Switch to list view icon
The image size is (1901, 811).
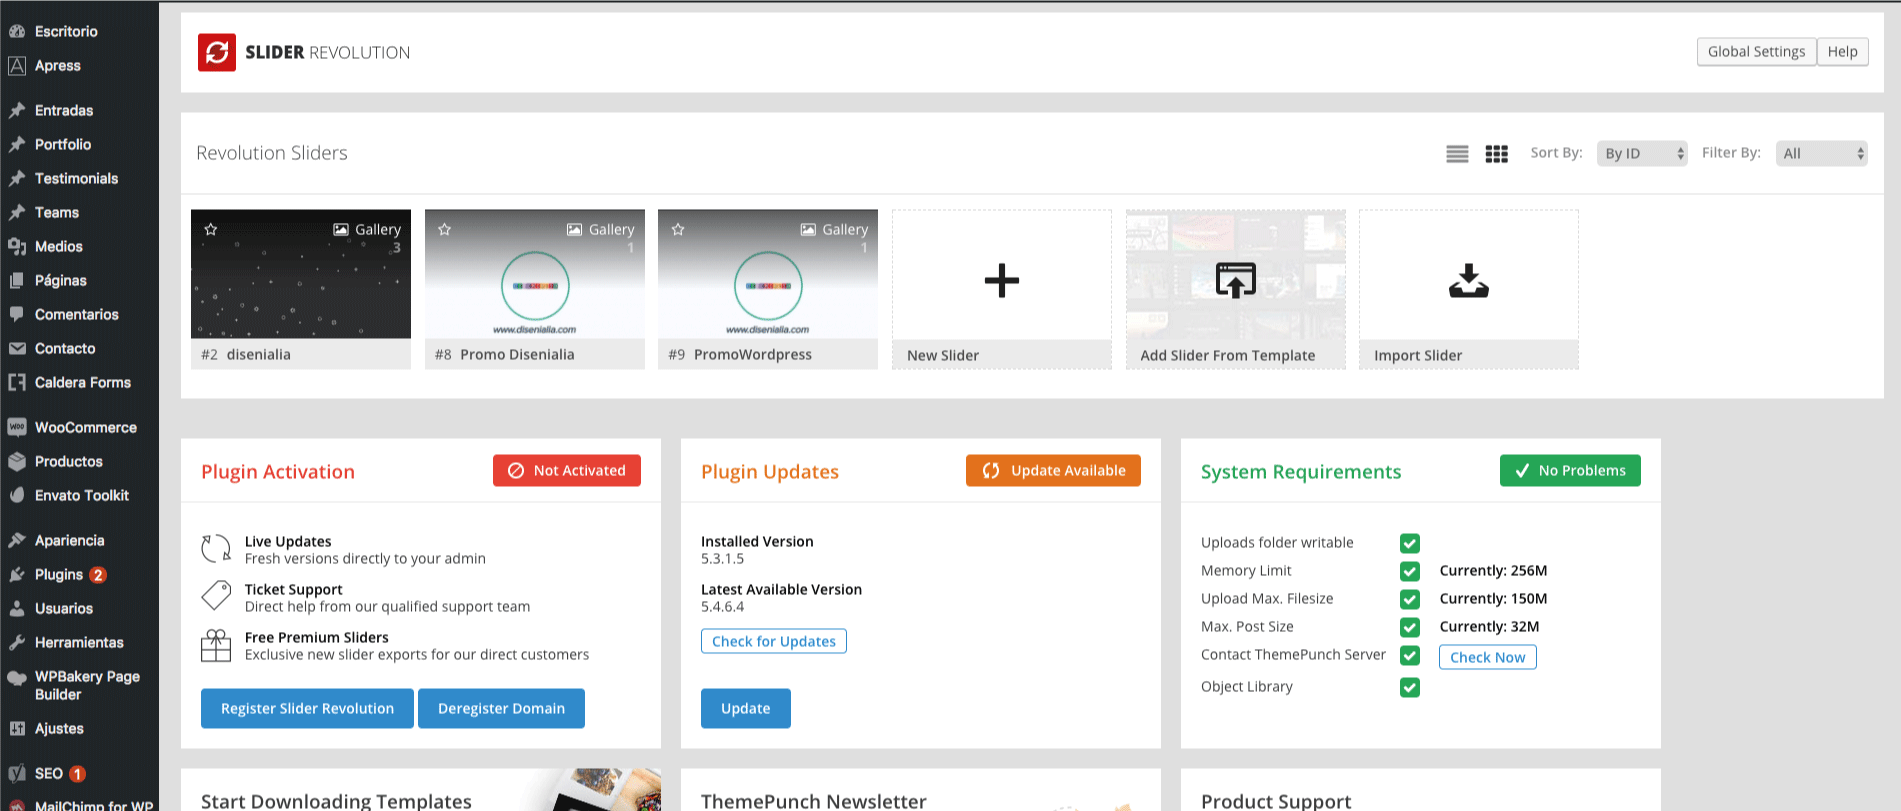click(x=1457, y=154)
